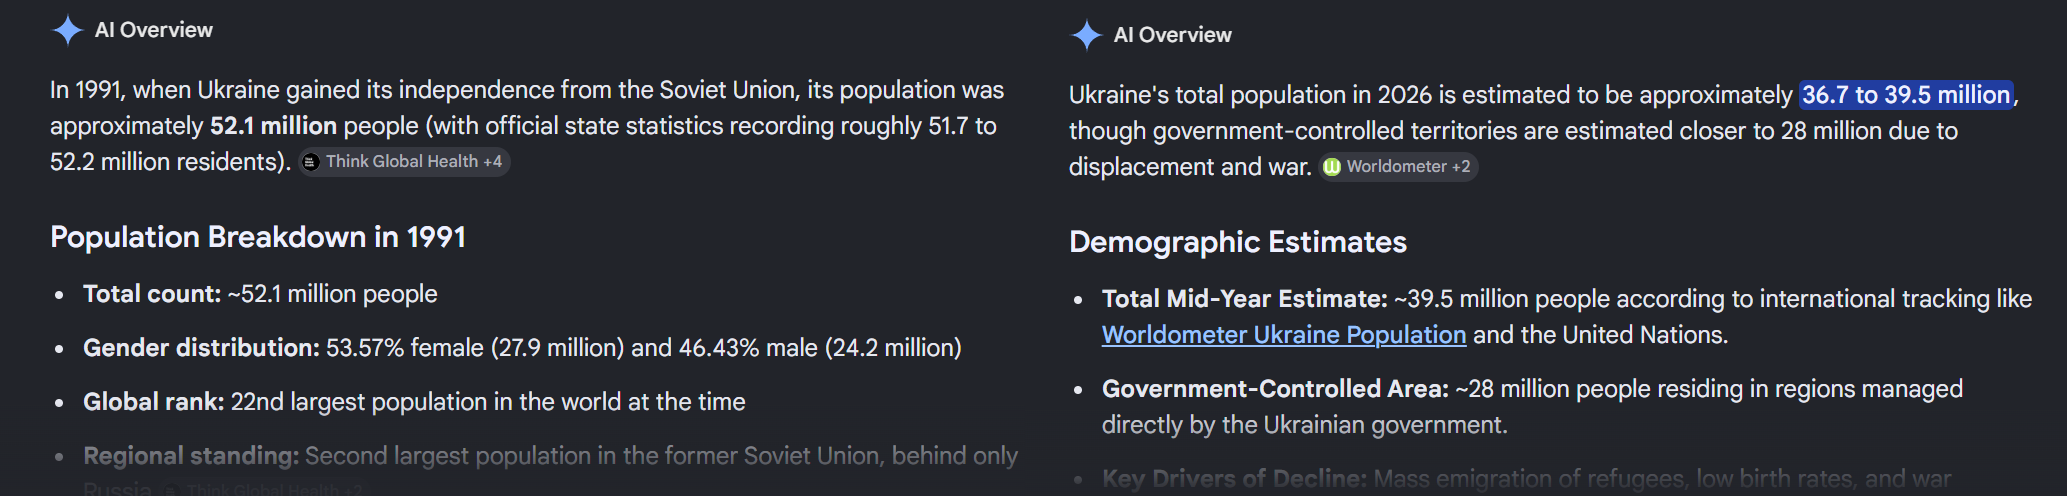Select the Total Mid-Year Estimate bullet label

point(1245,299)
